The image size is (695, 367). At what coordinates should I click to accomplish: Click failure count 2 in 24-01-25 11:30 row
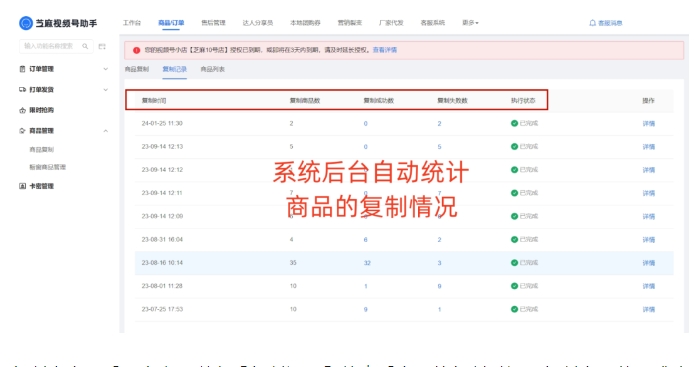click(439, 124)
